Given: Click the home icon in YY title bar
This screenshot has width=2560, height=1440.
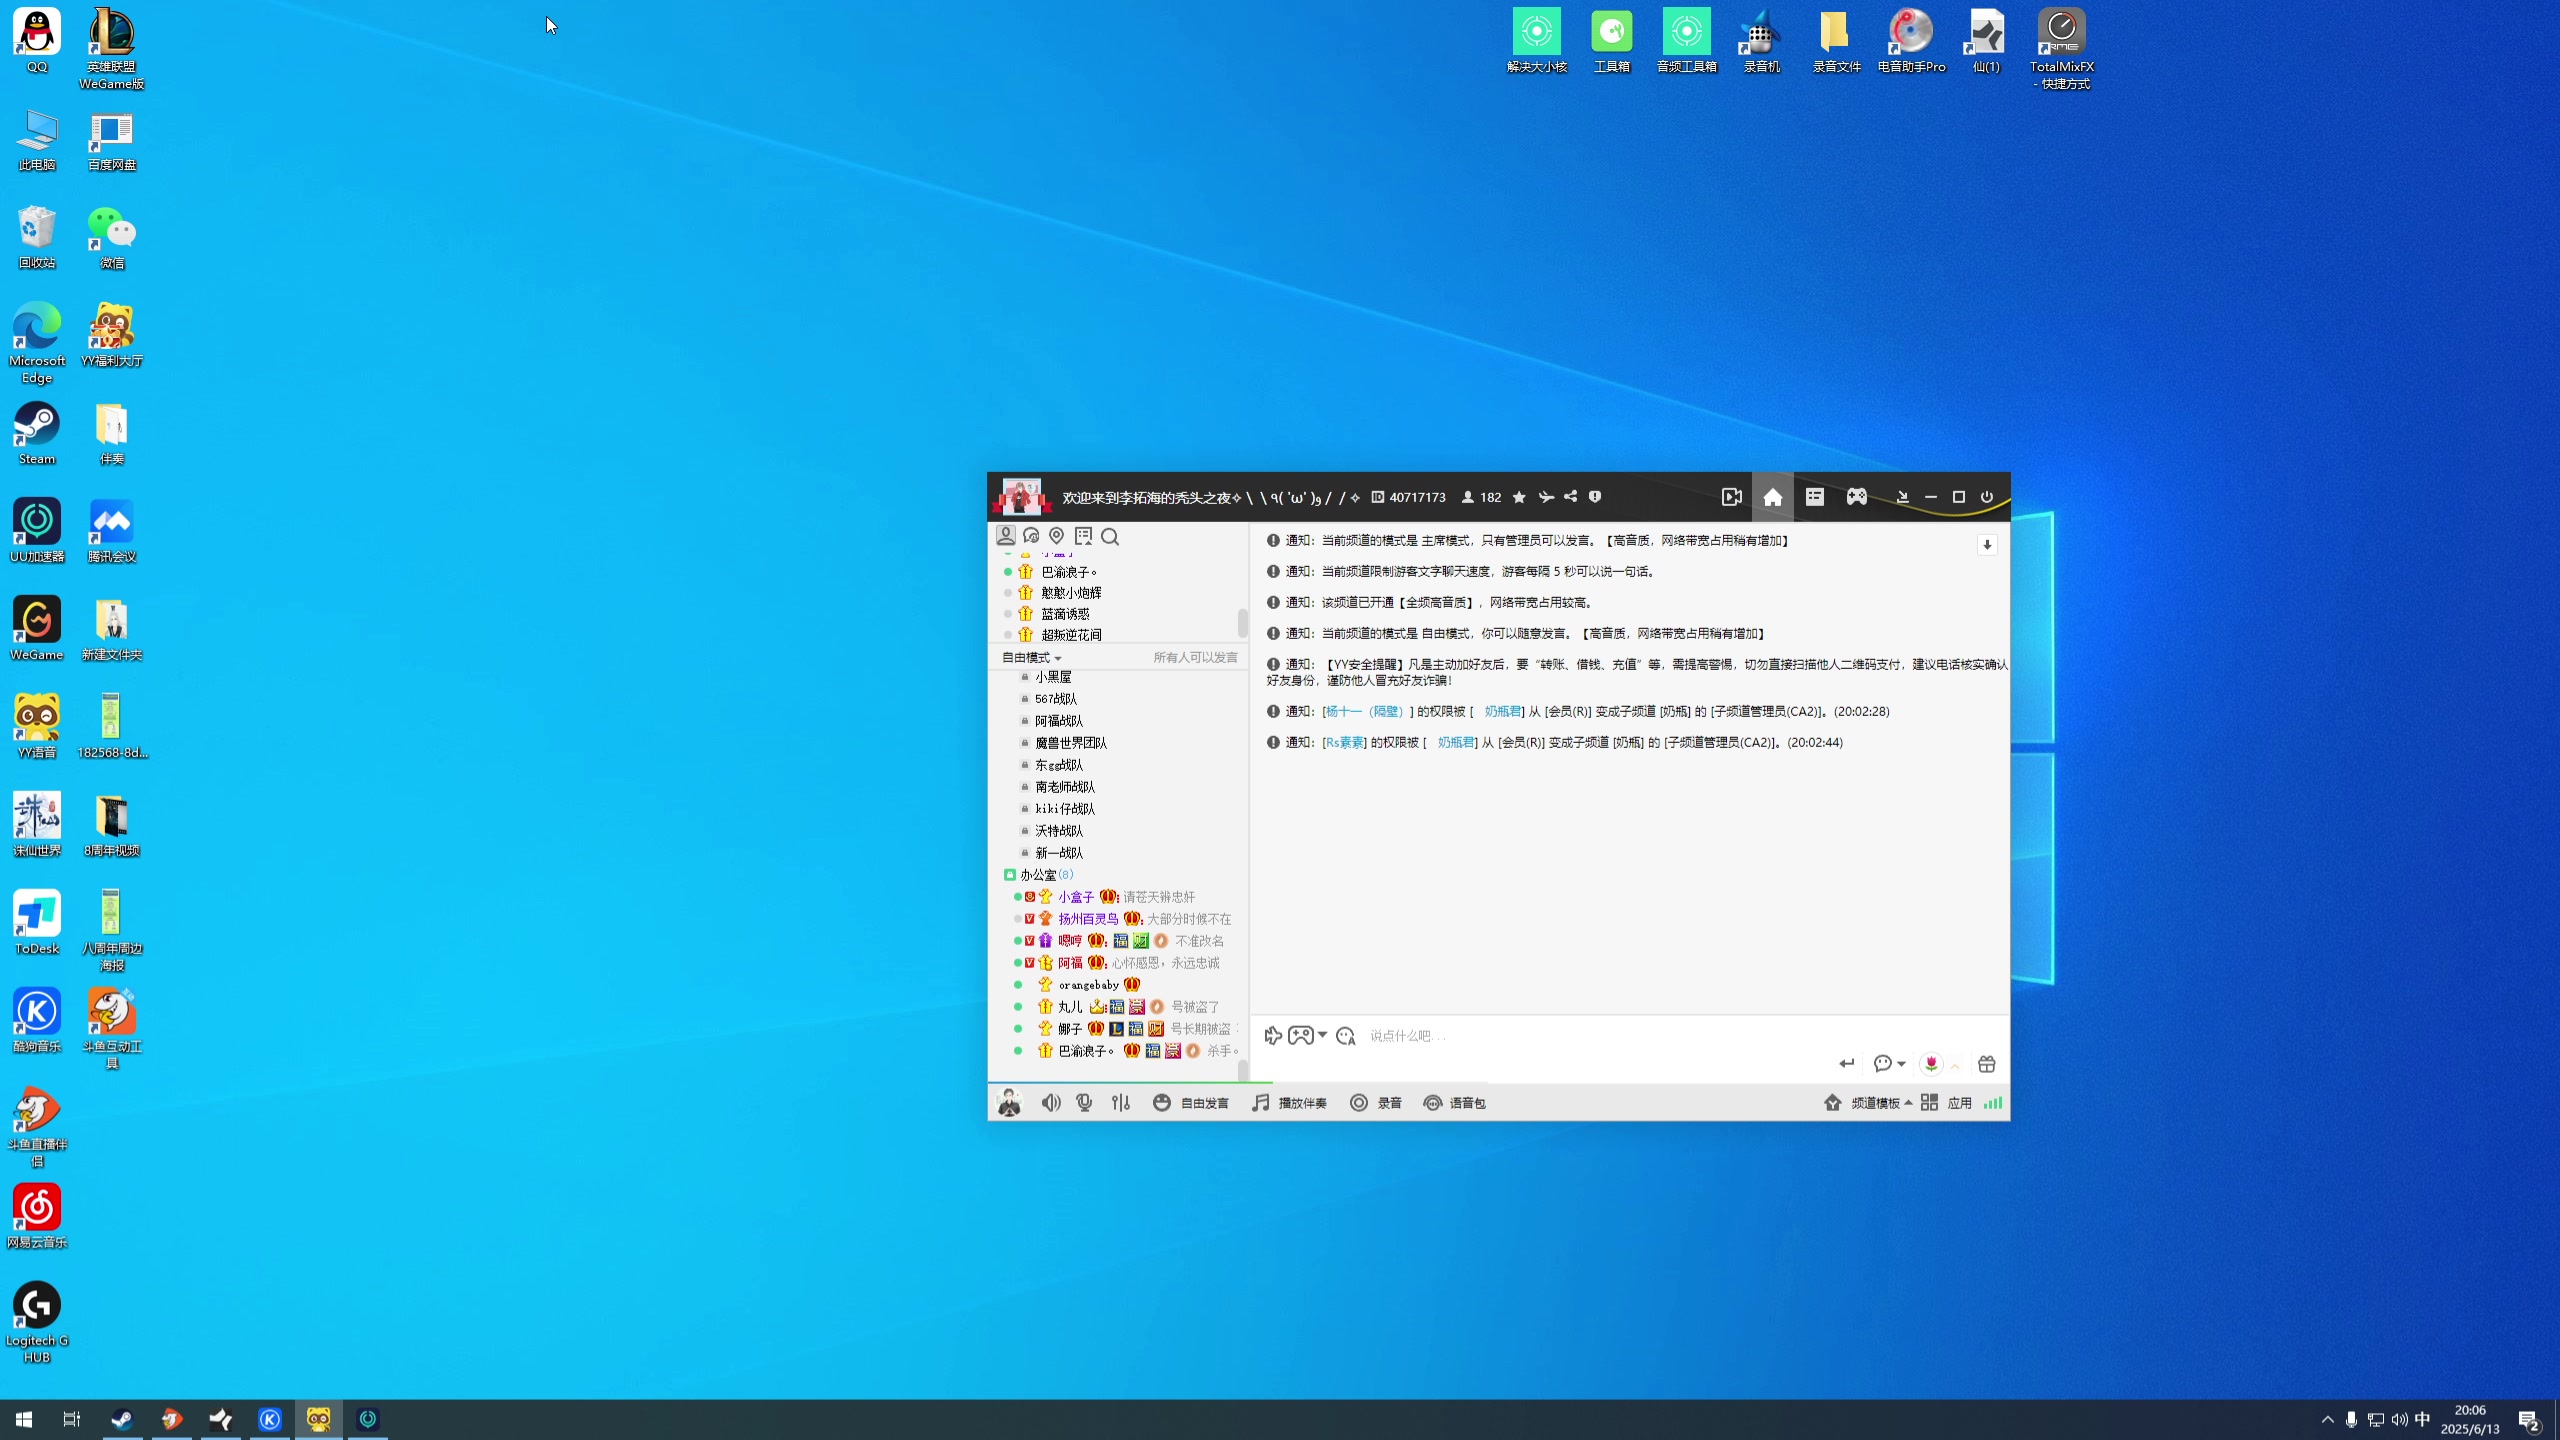Looking at the screenshot, I should click(1772, 497).
